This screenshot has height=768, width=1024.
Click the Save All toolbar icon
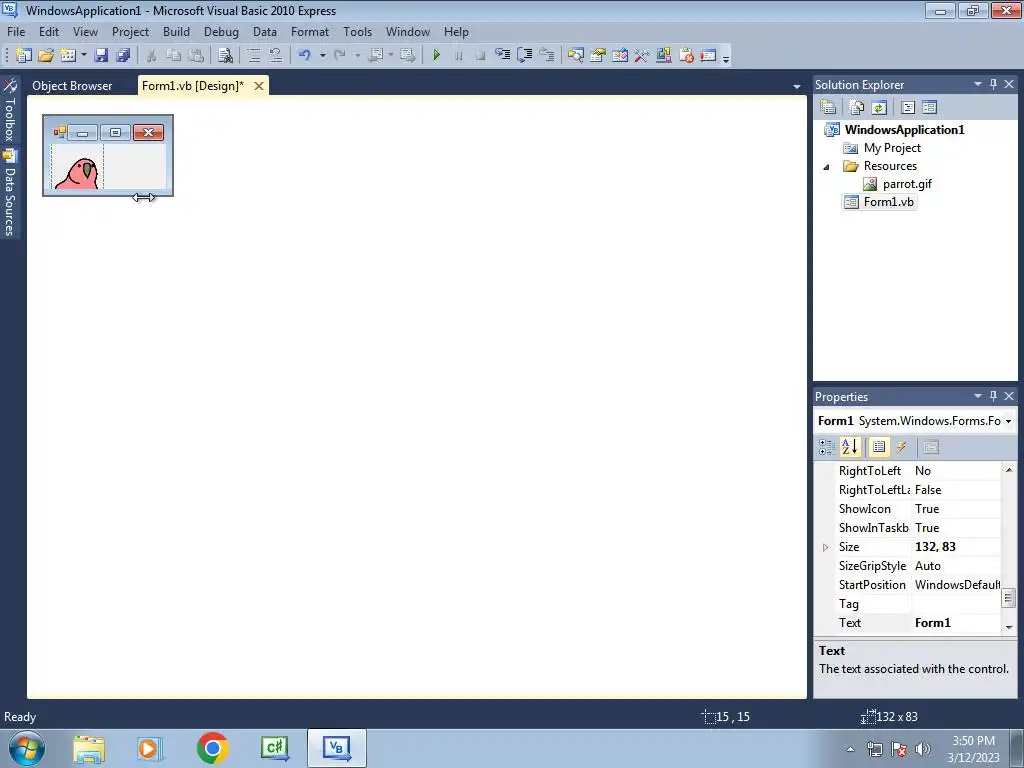(123, 56)
